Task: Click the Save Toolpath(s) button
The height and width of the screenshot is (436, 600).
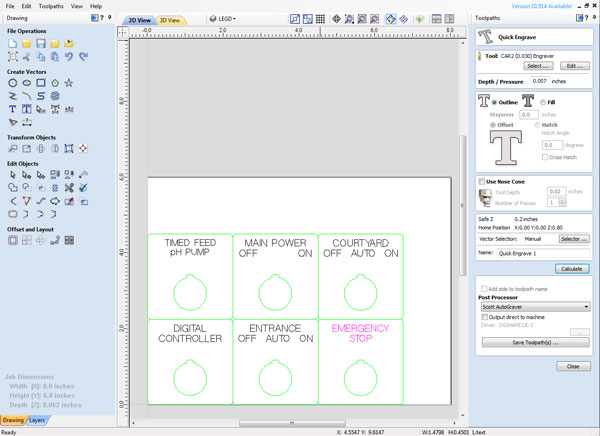Action: [535, 342]
